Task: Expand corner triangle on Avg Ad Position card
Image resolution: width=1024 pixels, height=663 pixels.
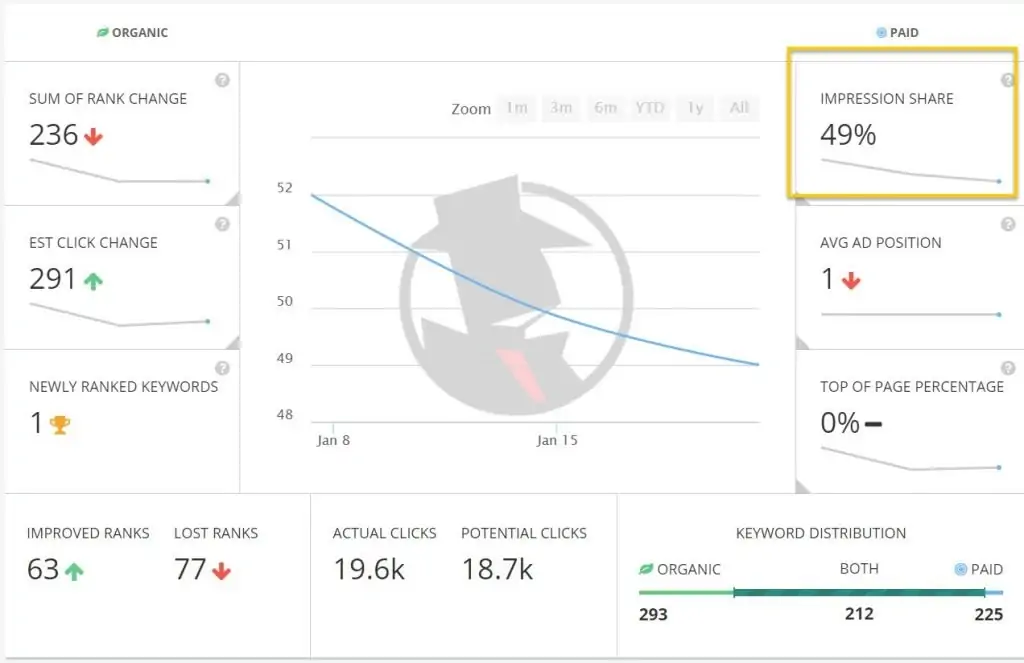Action: 803,342
